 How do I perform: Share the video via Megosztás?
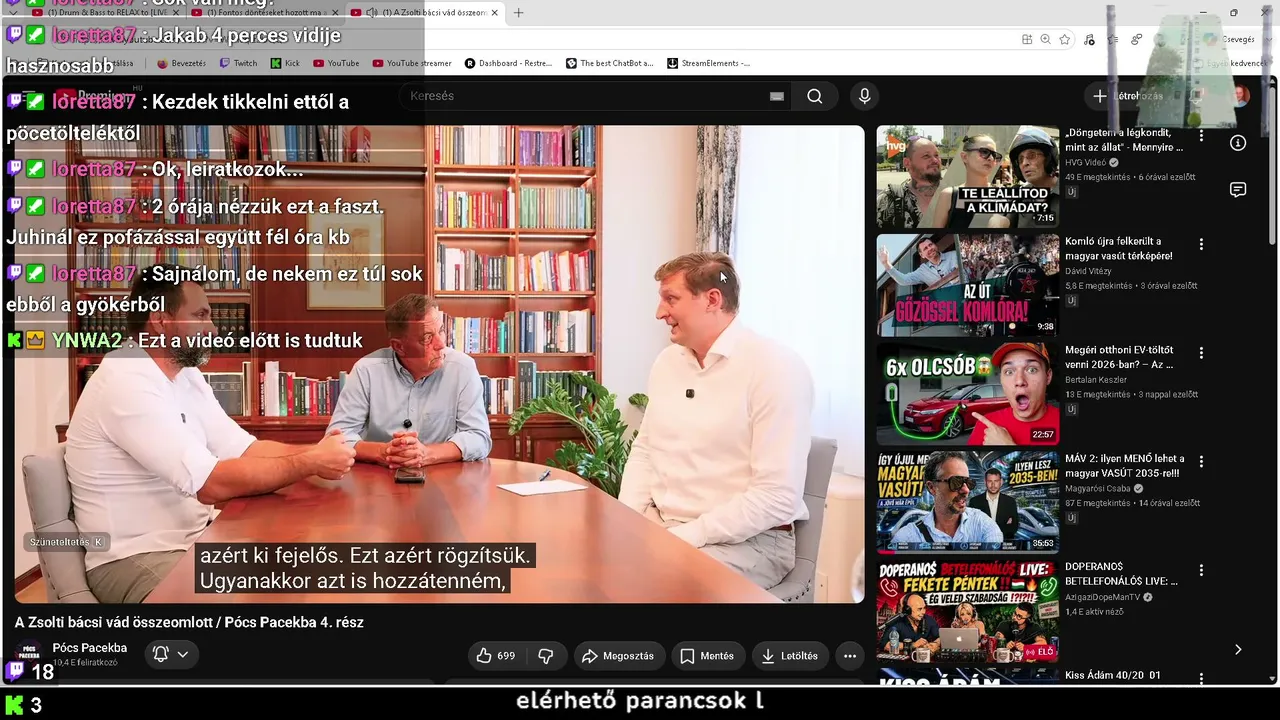click(619, 656)
